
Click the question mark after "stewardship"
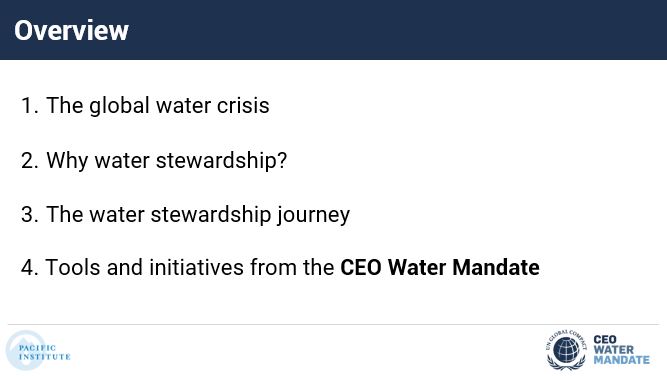[x=282, y=160]
